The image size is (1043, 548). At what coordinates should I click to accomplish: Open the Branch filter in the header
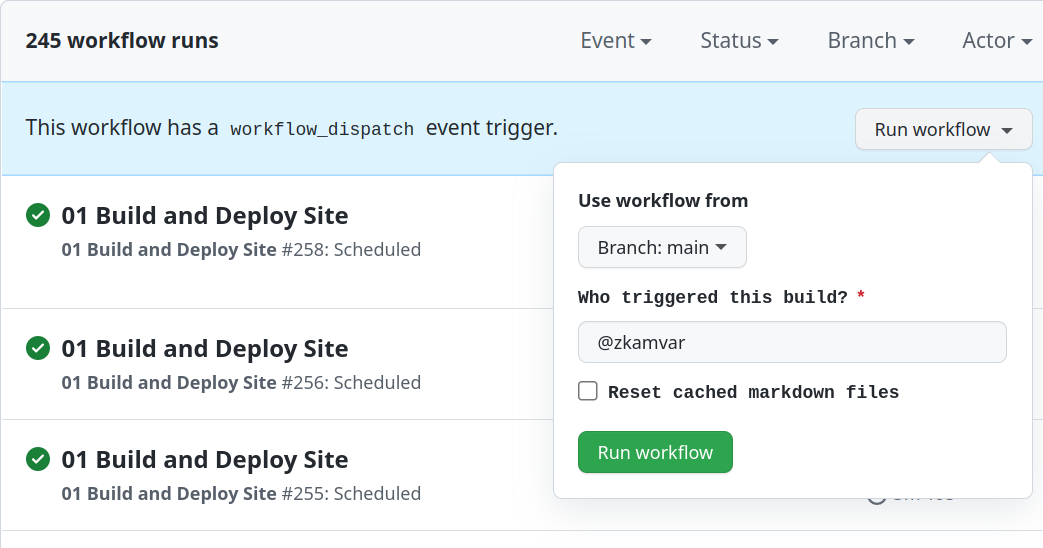click(x=870, y=41)
